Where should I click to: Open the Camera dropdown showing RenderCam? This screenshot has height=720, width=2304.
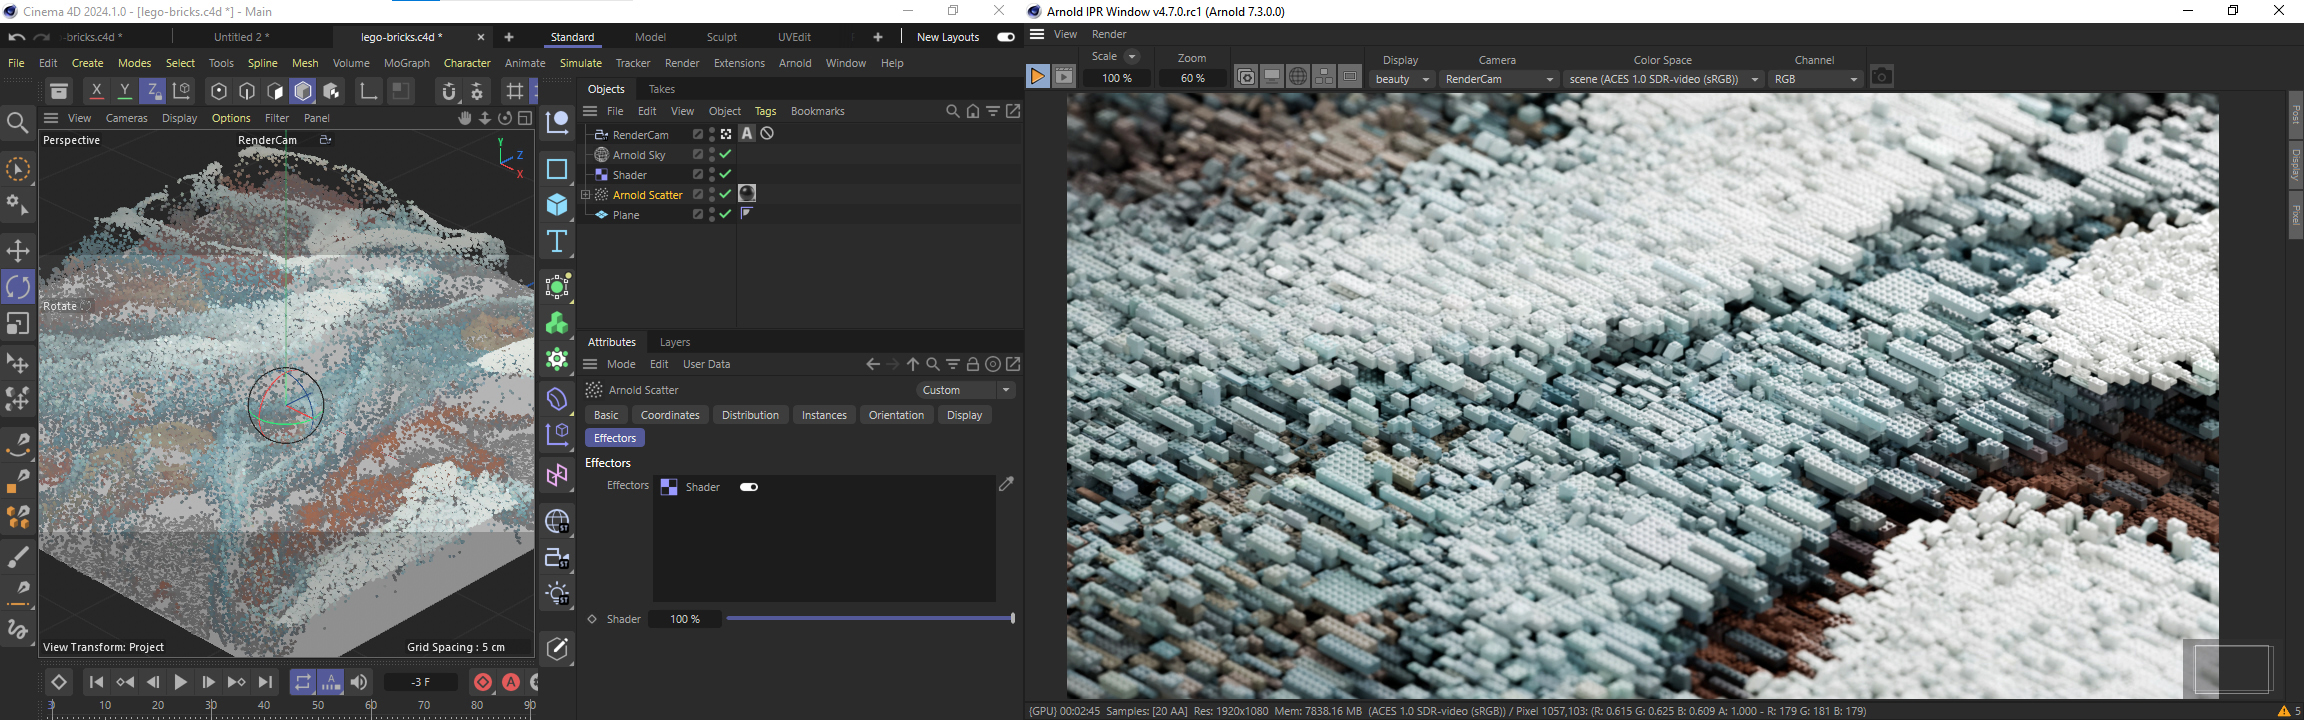point(1499,79)
